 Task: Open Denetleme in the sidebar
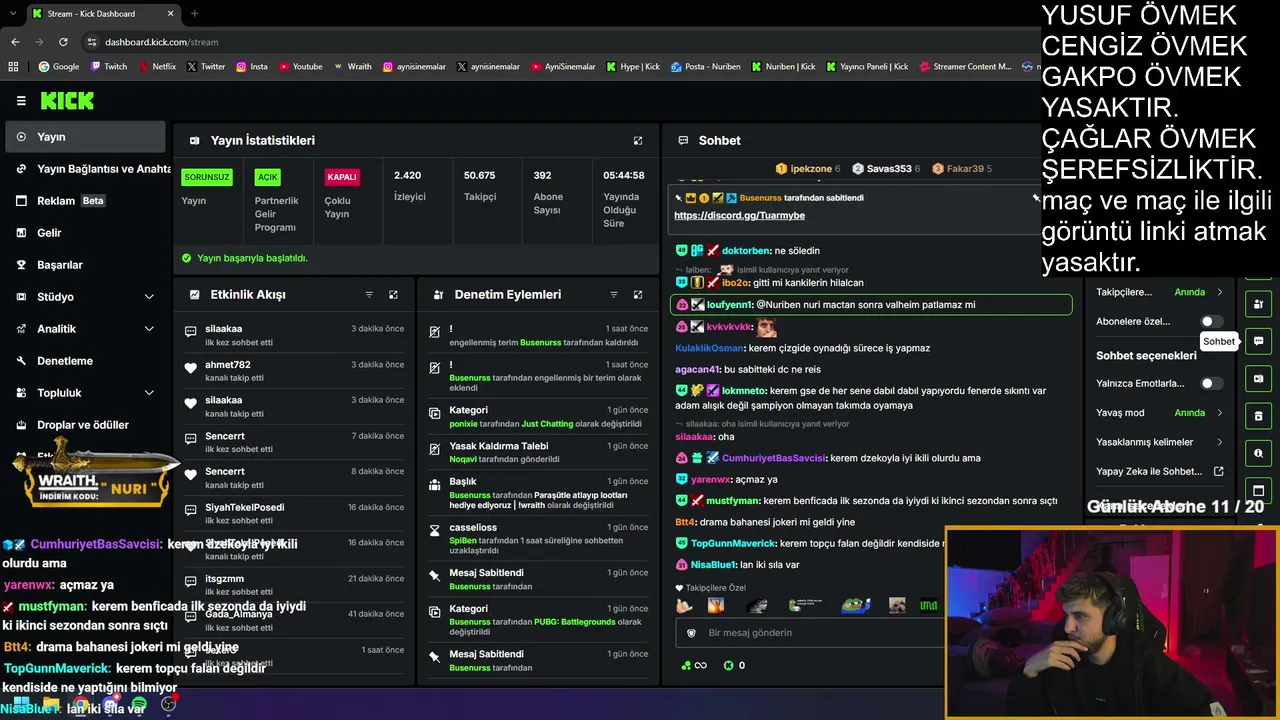(x=86, y=361)
